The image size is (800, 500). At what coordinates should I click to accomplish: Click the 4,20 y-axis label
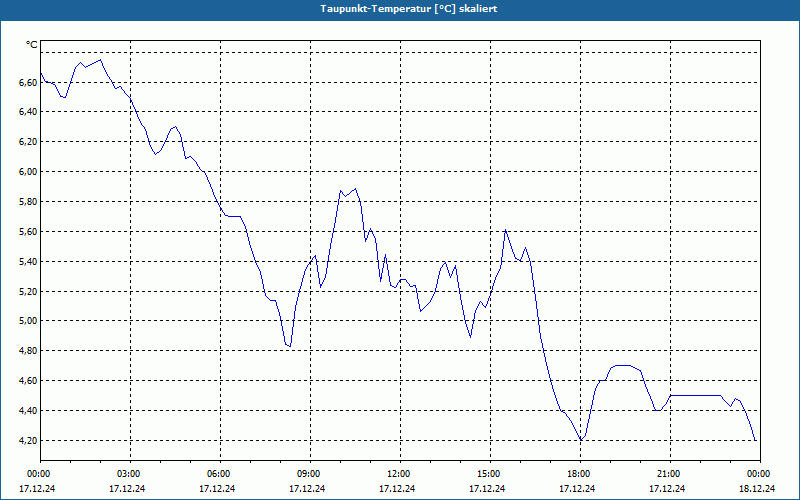tap(29, 440)
